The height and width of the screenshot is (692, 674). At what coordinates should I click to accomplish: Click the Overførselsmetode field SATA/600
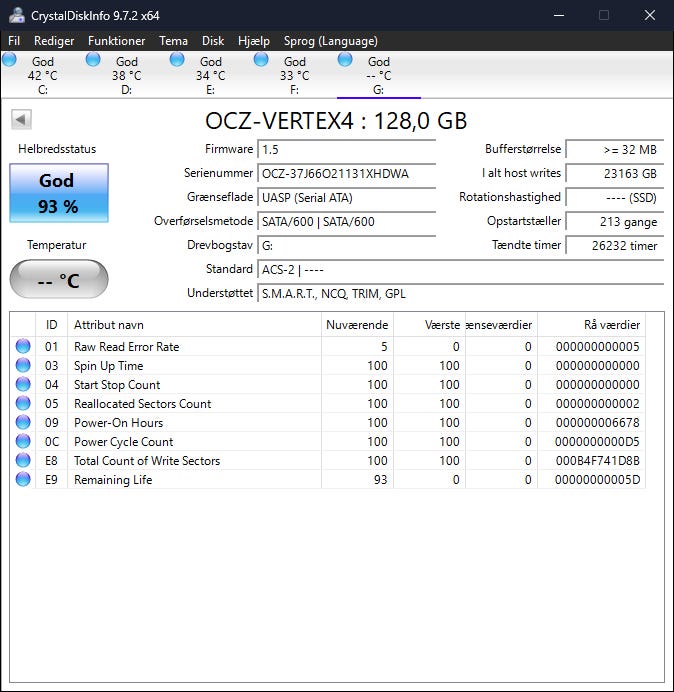346,221
